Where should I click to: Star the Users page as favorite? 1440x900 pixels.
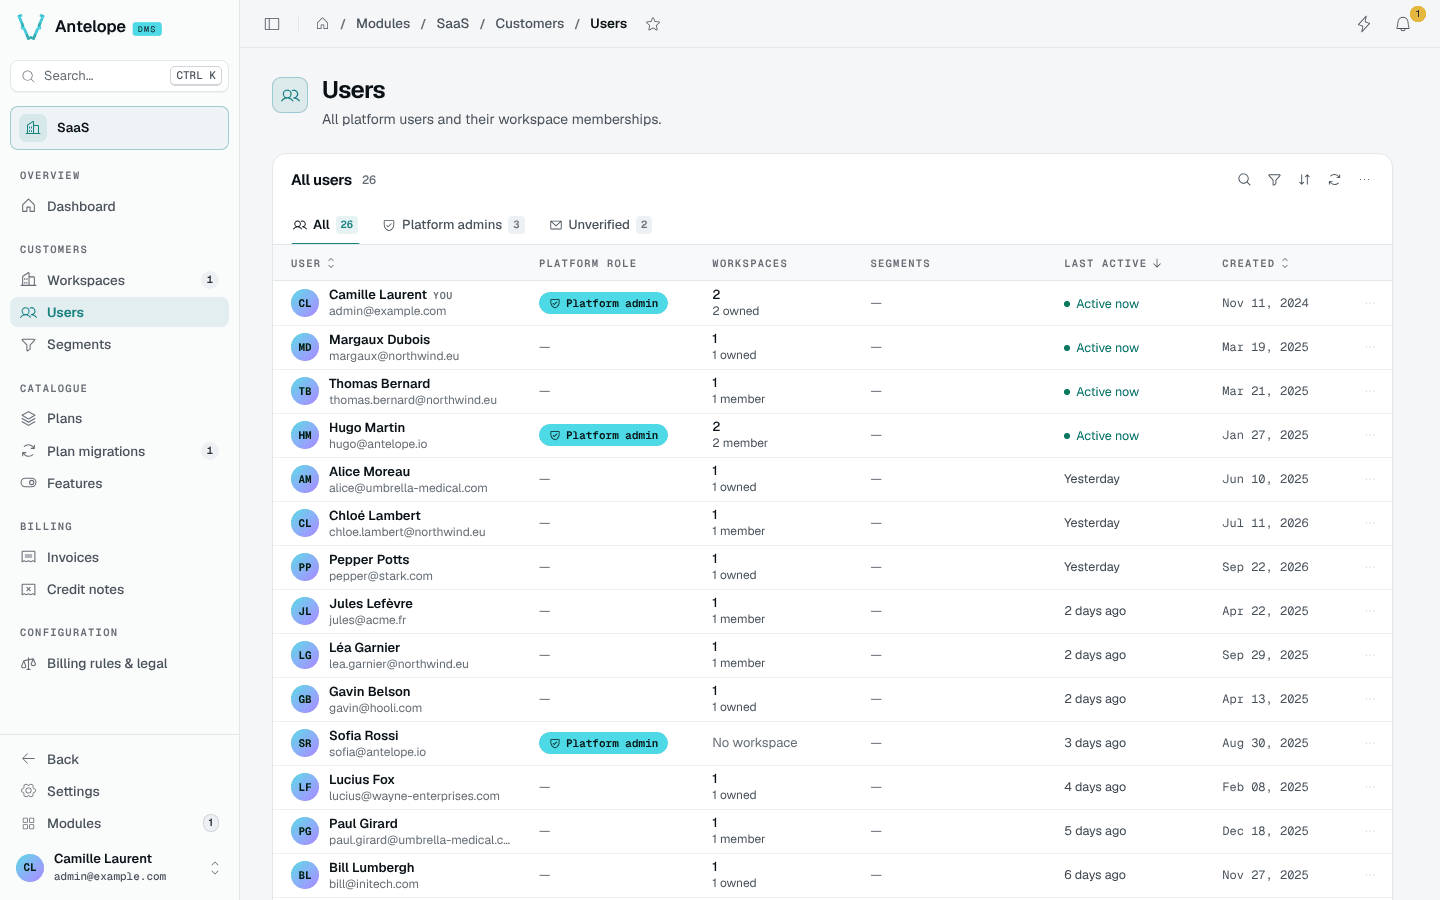(x=653, y=24)
